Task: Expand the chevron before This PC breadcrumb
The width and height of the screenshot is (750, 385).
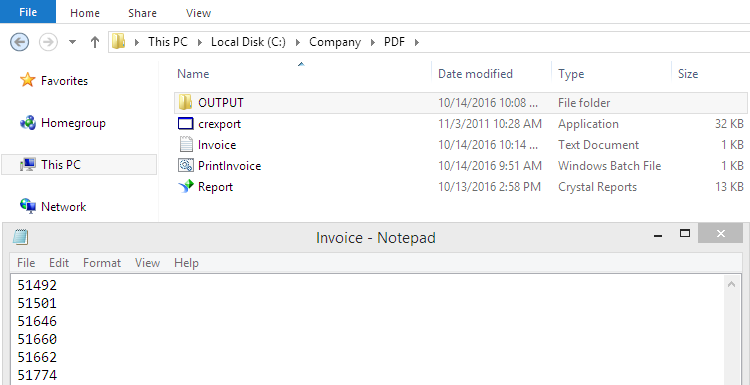Action: point(137,42)
